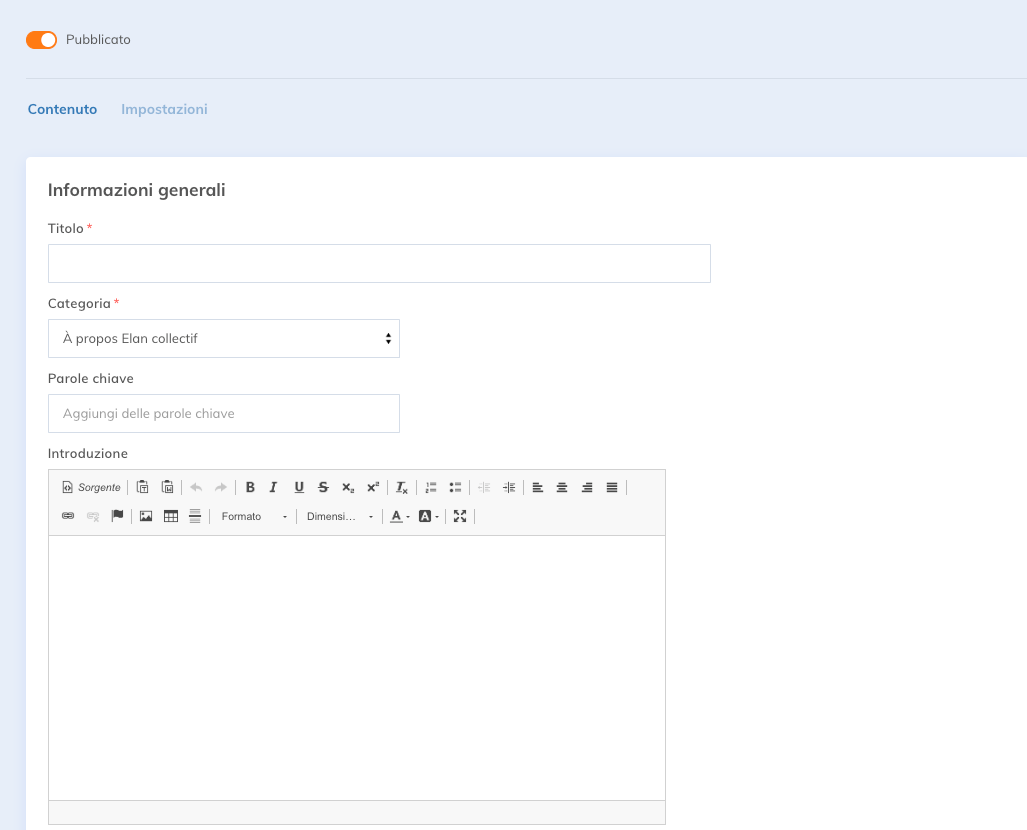Image resolution: width=1027 pixels, height=830 pixels.
Task: Insert a bulleted list
Action: pyautogui.click(x=455, y=487)
